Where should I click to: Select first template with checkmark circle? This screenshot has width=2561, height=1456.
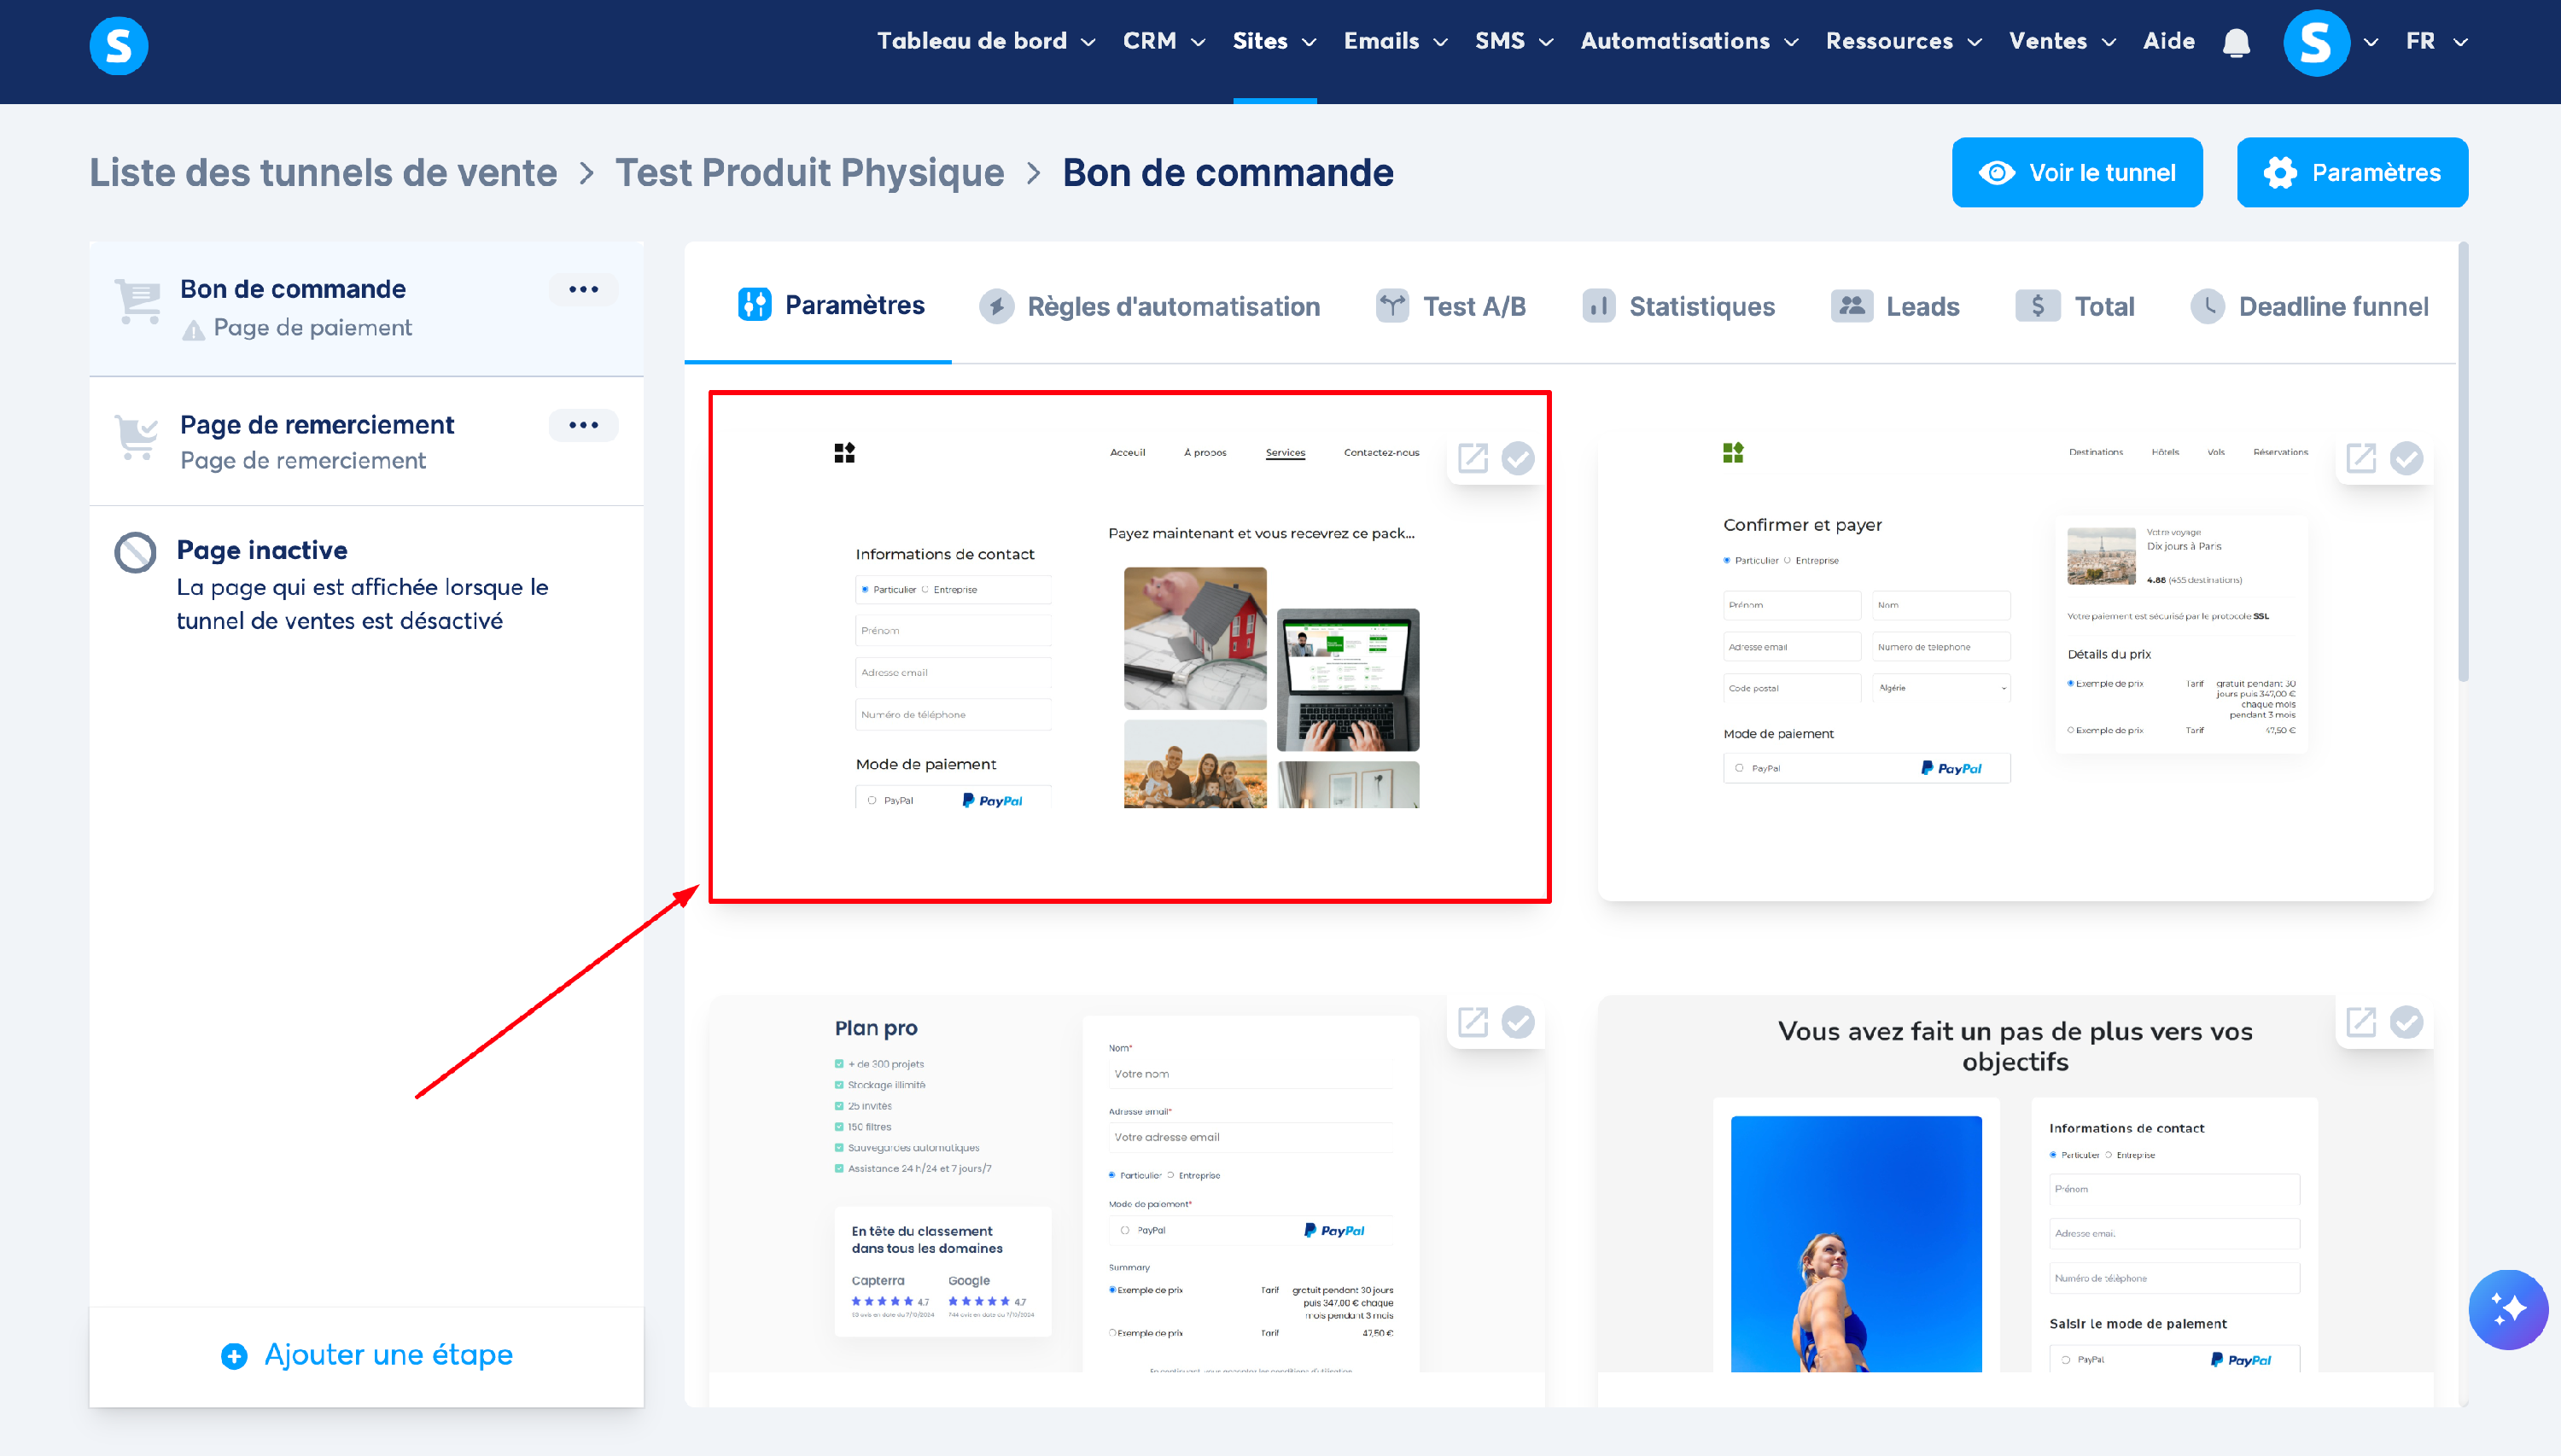1518,458
